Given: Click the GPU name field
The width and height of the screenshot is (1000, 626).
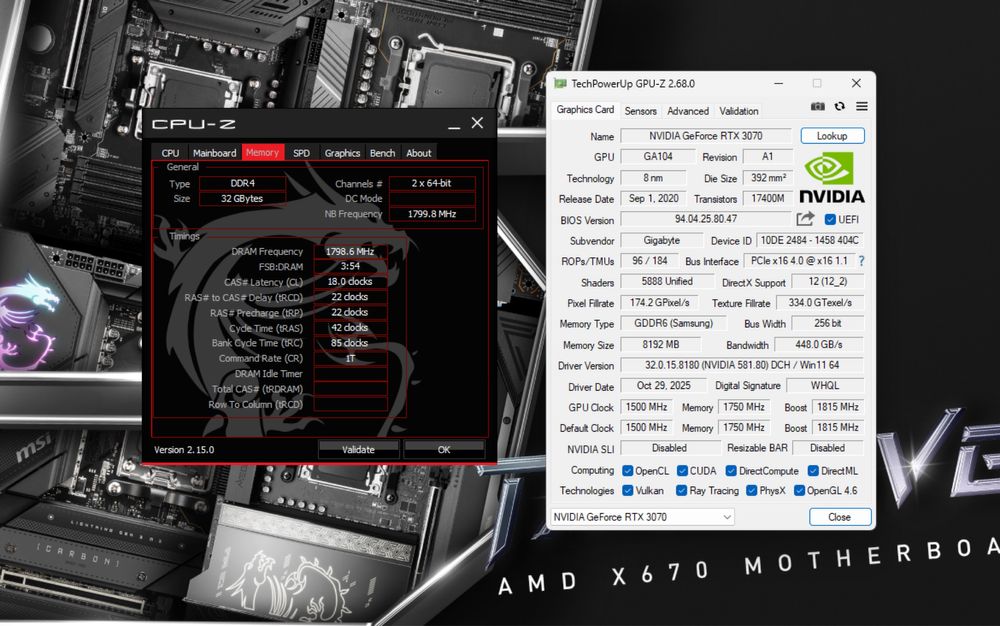Looking at the screenshot, I should point(706,136).
